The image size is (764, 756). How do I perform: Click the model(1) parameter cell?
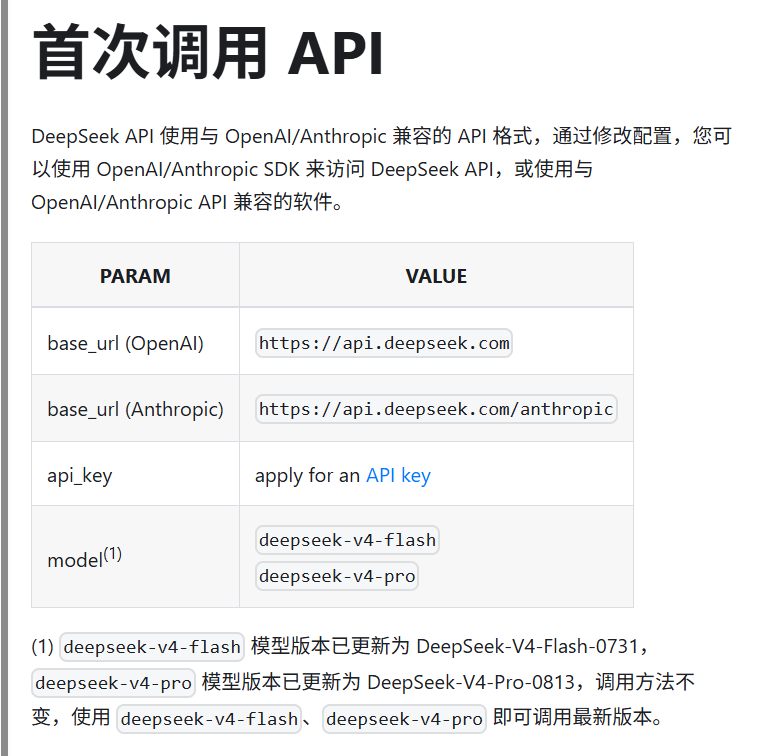click(135, 558)
